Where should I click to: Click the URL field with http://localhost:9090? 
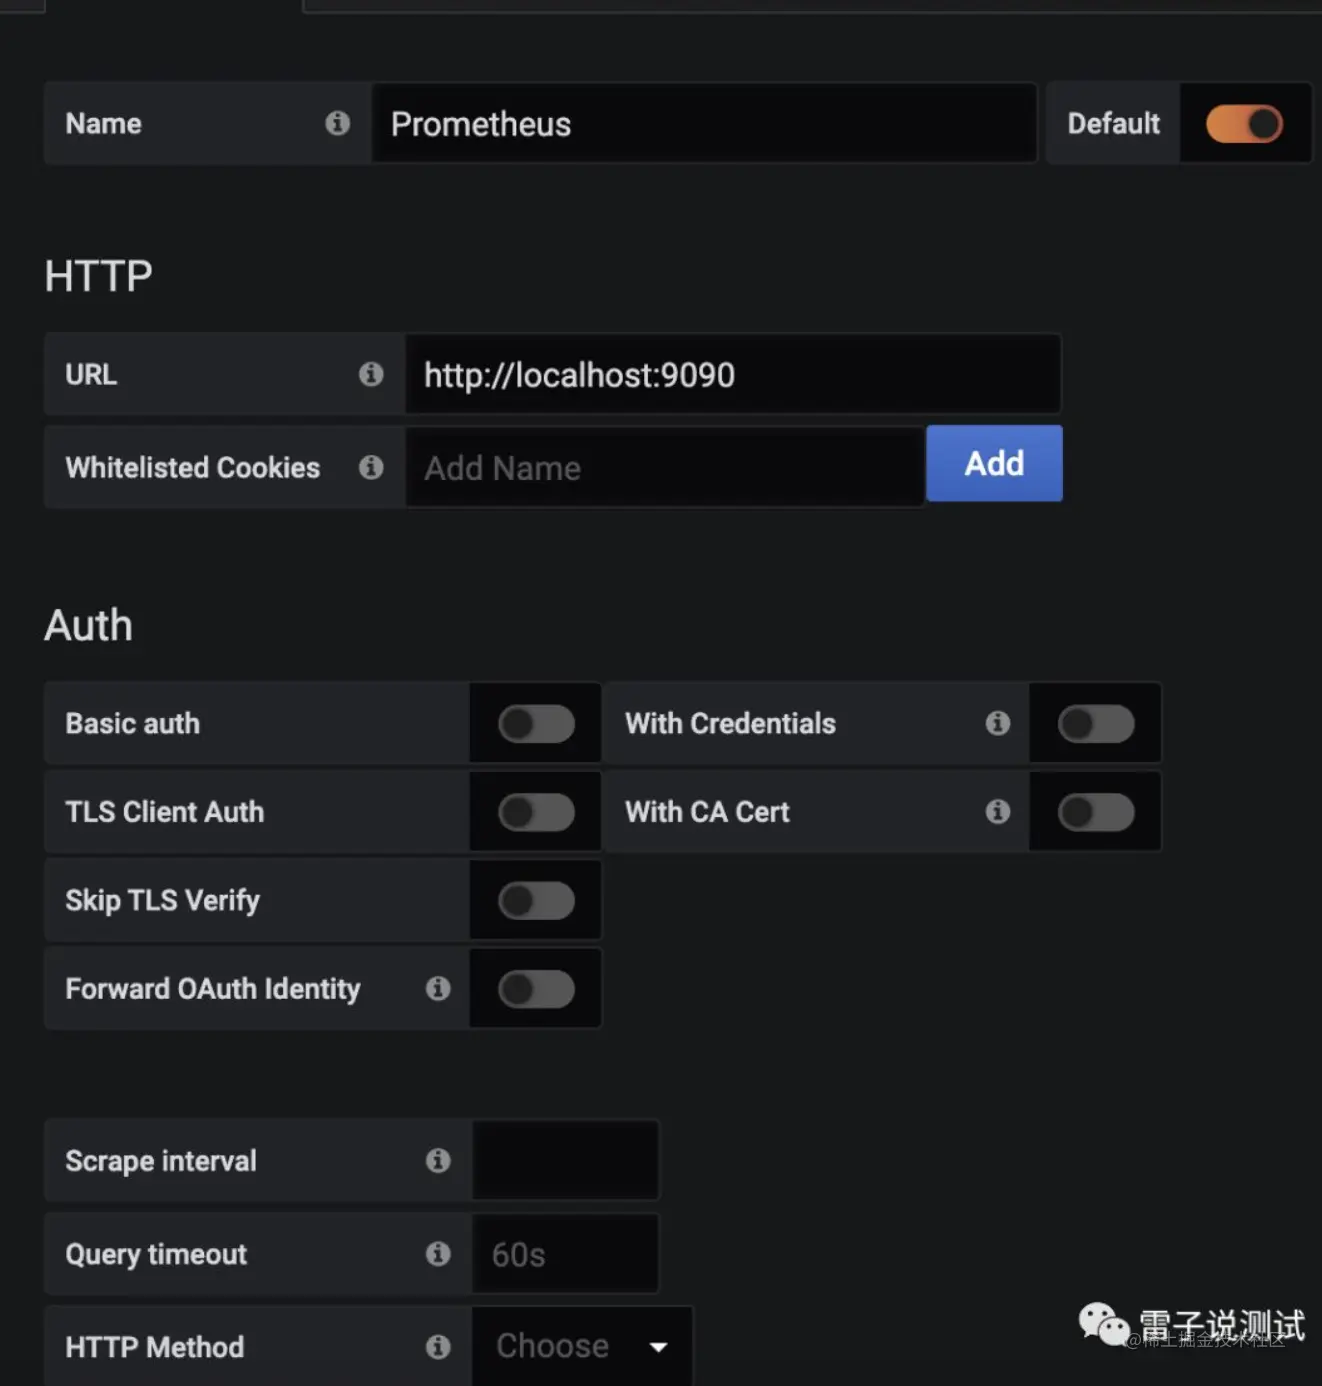733,374
